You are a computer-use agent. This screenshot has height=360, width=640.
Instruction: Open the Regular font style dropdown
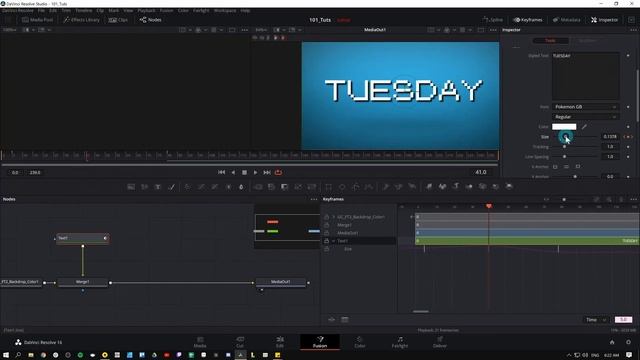coord(585,117)
